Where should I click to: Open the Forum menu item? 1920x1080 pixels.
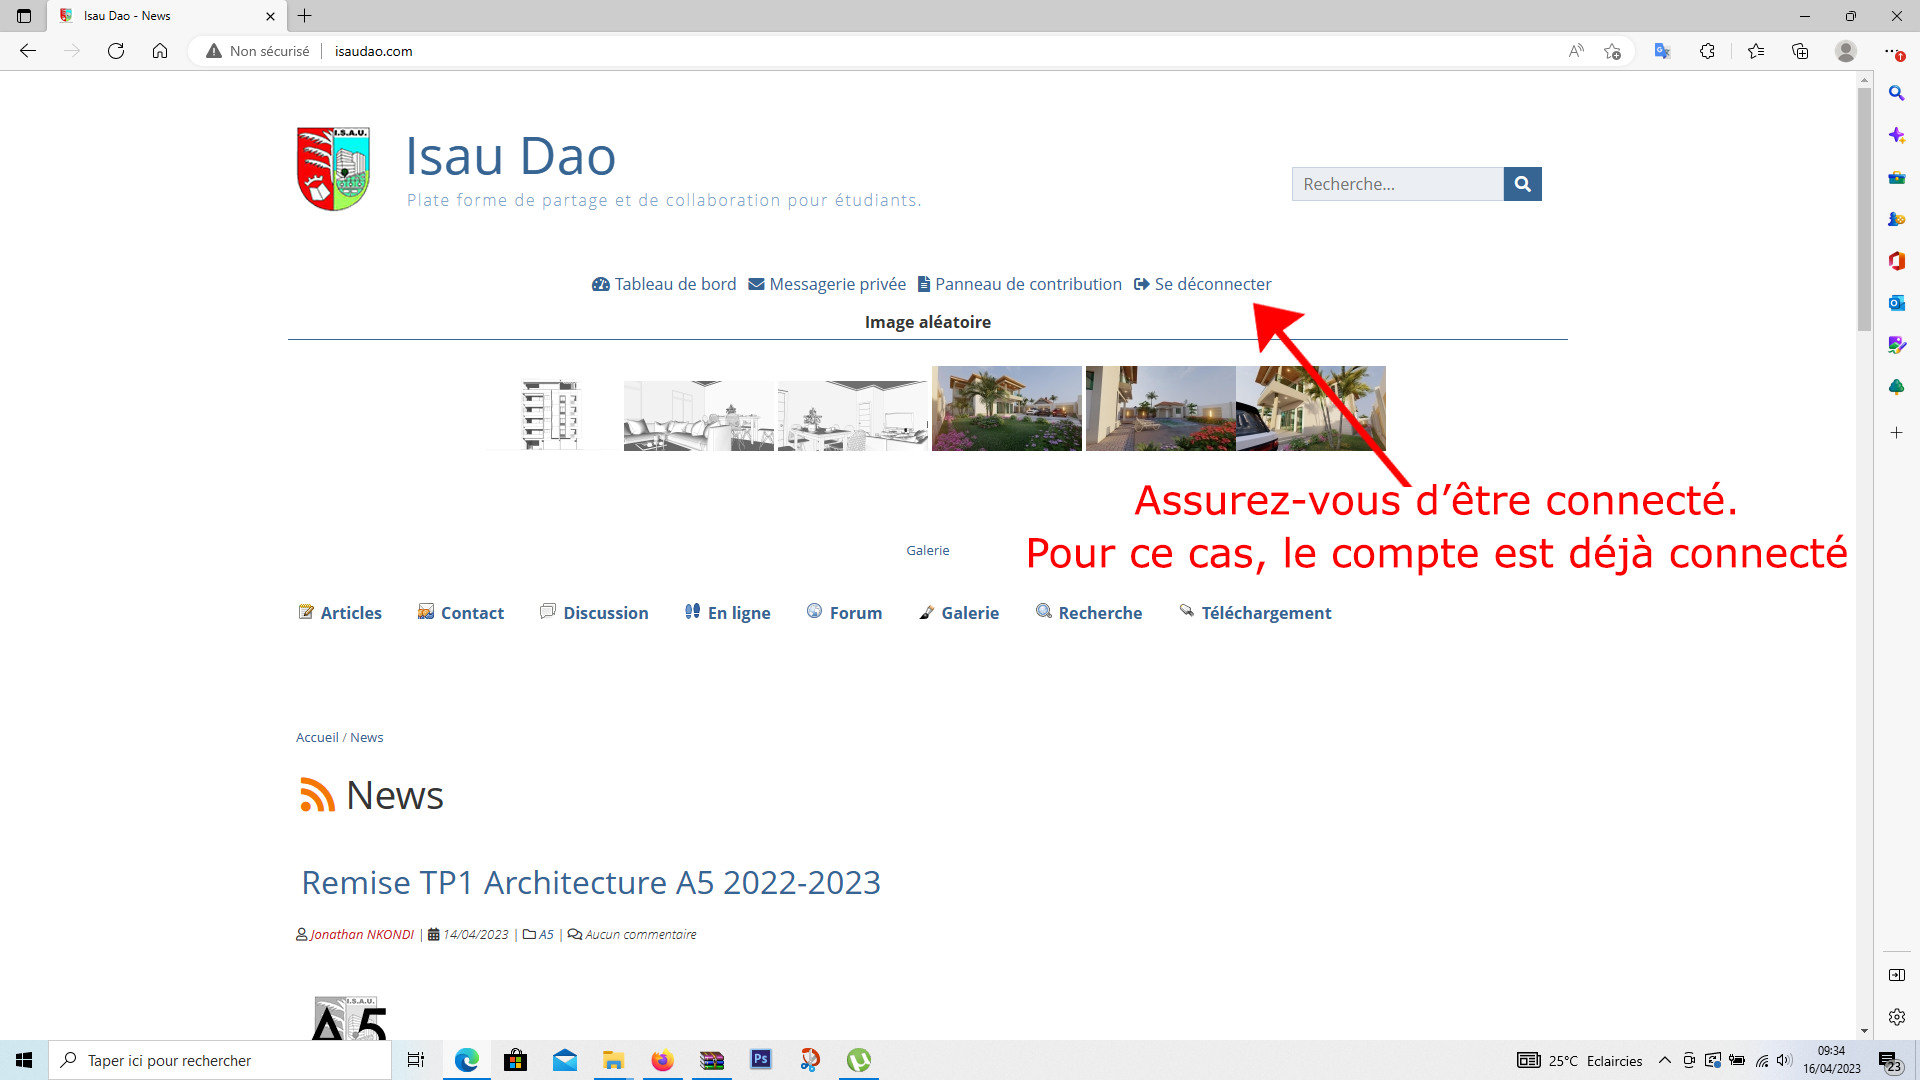click(x=855, y=613)
